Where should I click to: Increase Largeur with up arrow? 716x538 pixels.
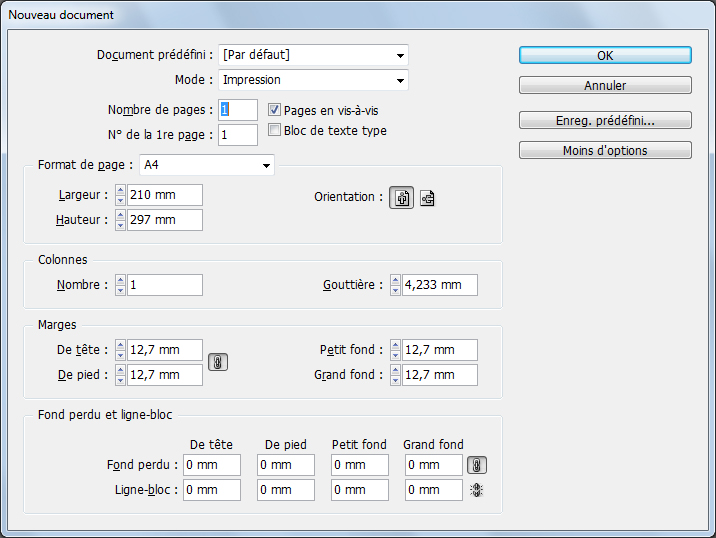click(120, 190)
